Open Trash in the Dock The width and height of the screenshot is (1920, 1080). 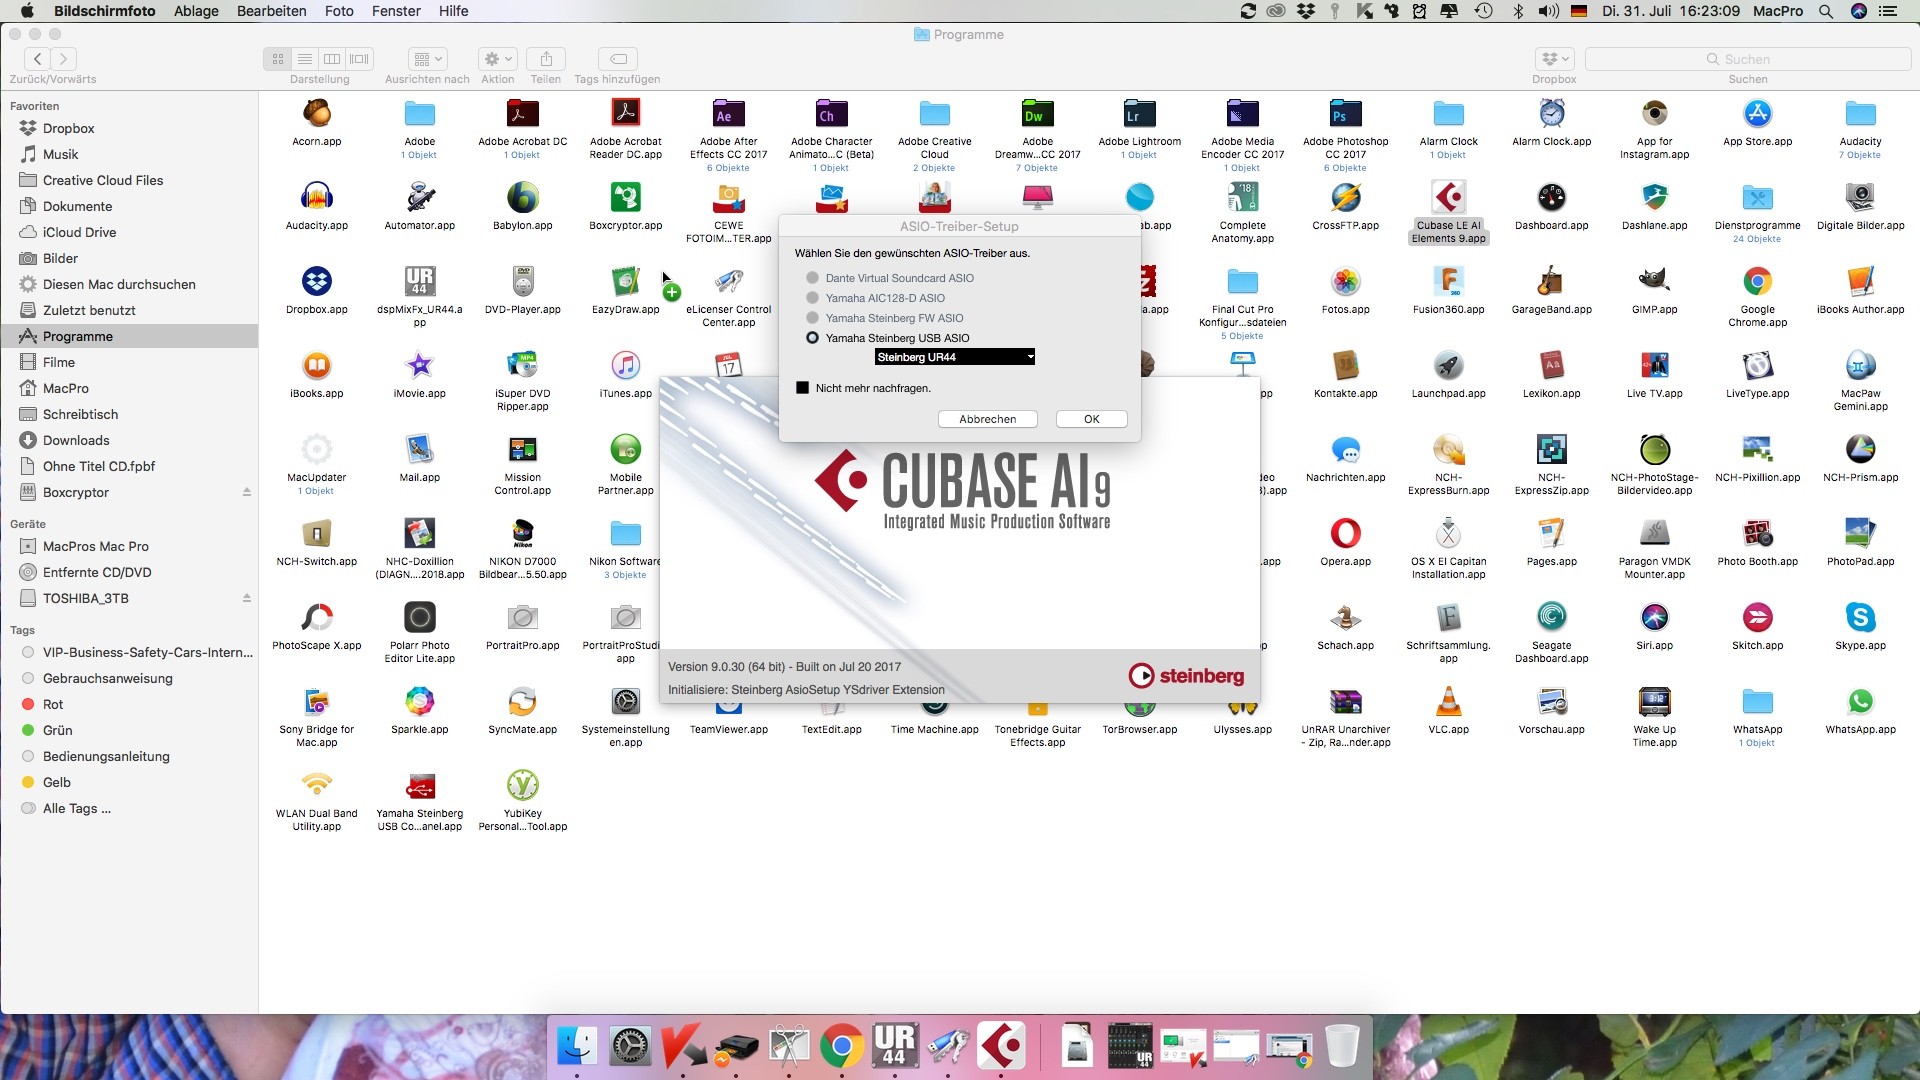pos(1342,1046)
